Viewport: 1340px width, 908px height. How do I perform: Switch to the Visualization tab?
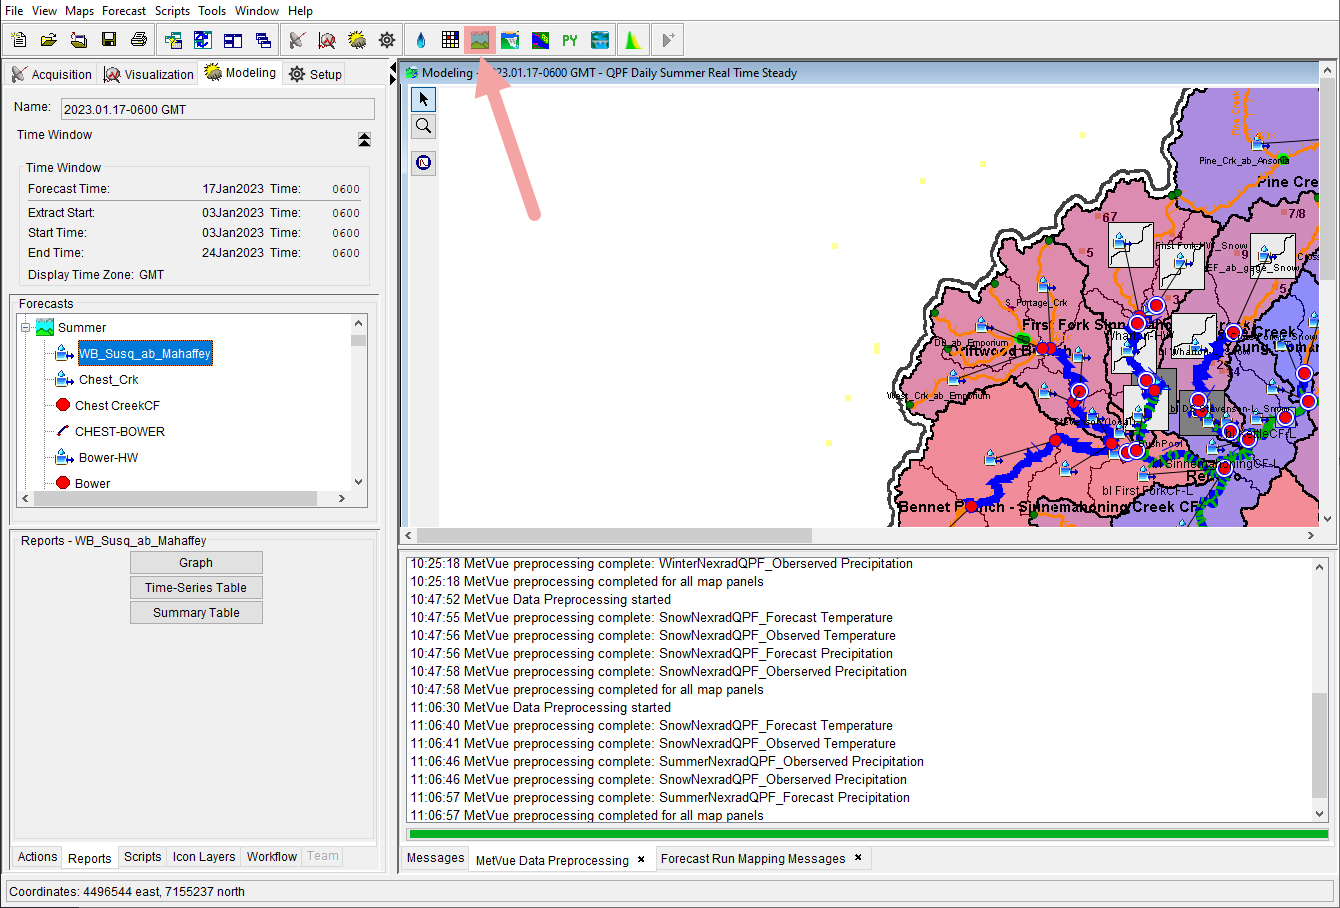149,74
